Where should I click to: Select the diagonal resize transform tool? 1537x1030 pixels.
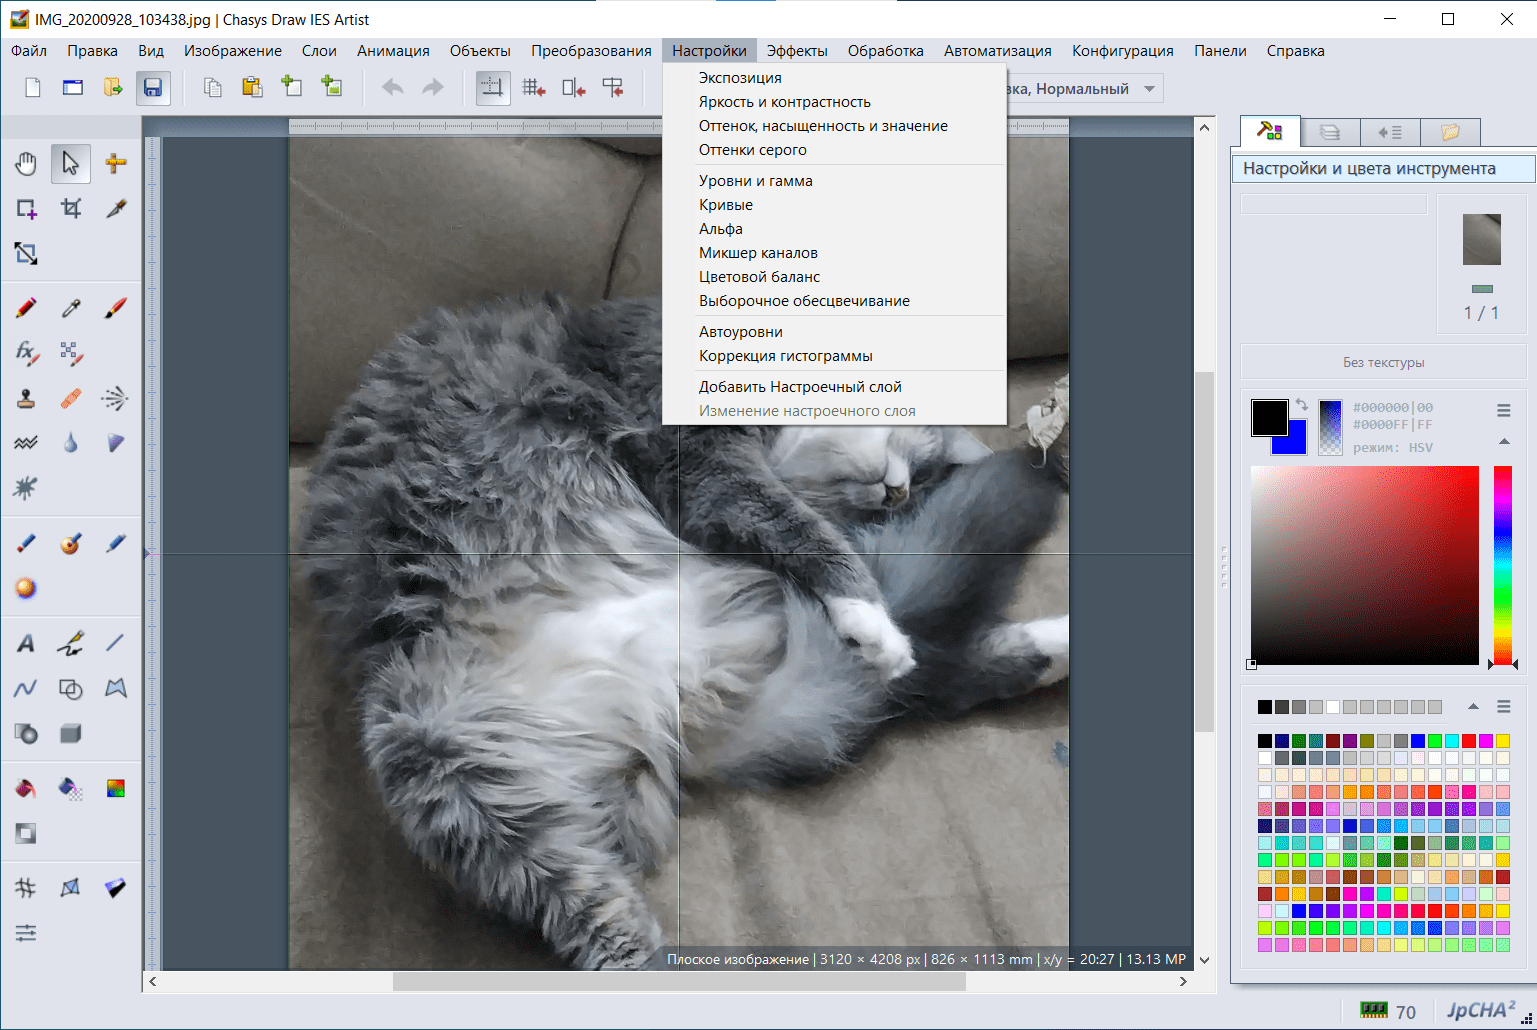(26, 253)
